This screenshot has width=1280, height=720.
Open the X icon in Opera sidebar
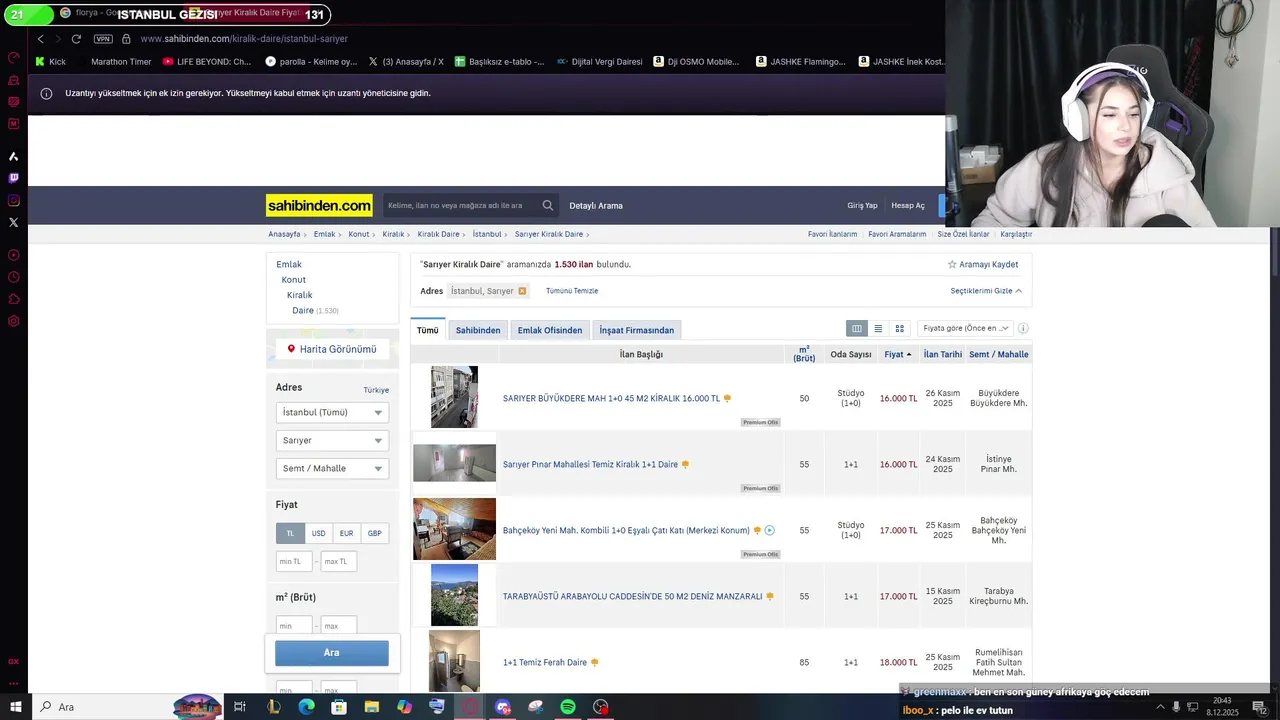14,222
